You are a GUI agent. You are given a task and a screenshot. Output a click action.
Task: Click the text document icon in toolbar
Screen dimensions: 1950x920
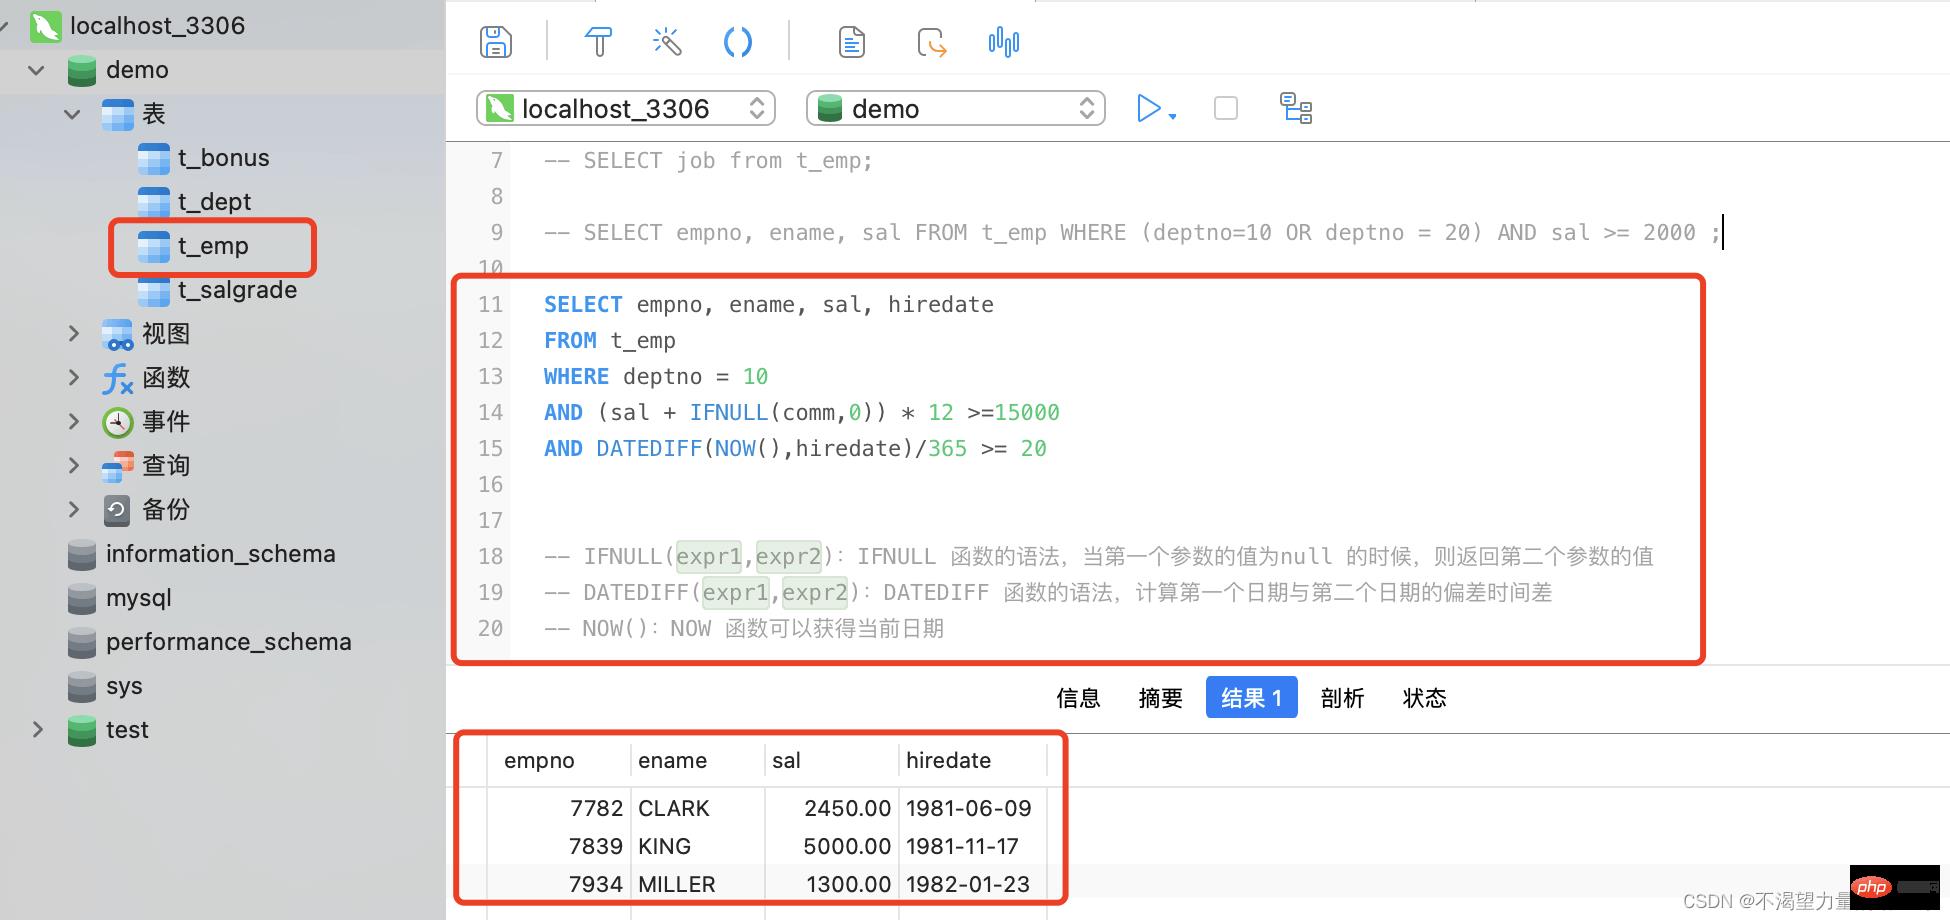coord(851,42)
